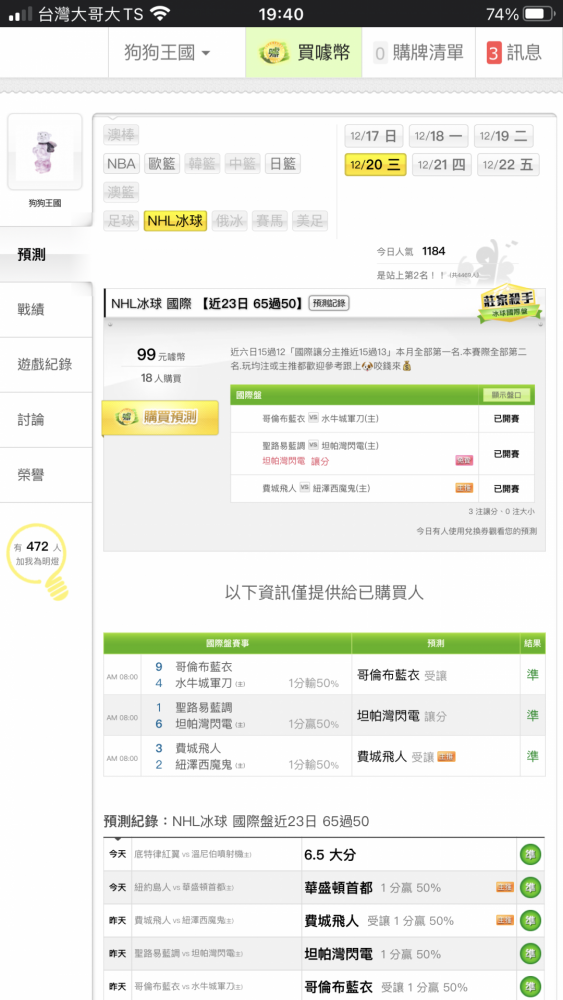Image resolution: width=563 pixels, height=1000 pixels.
Task: Choose date 12/18 一
Action: tap(439, 136)
